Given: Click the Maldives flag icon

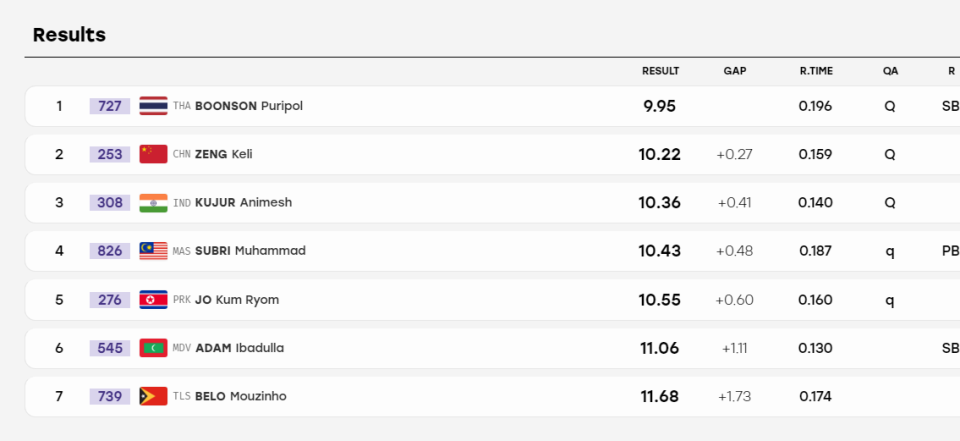Looking at the screenshot, I should 153,348.
